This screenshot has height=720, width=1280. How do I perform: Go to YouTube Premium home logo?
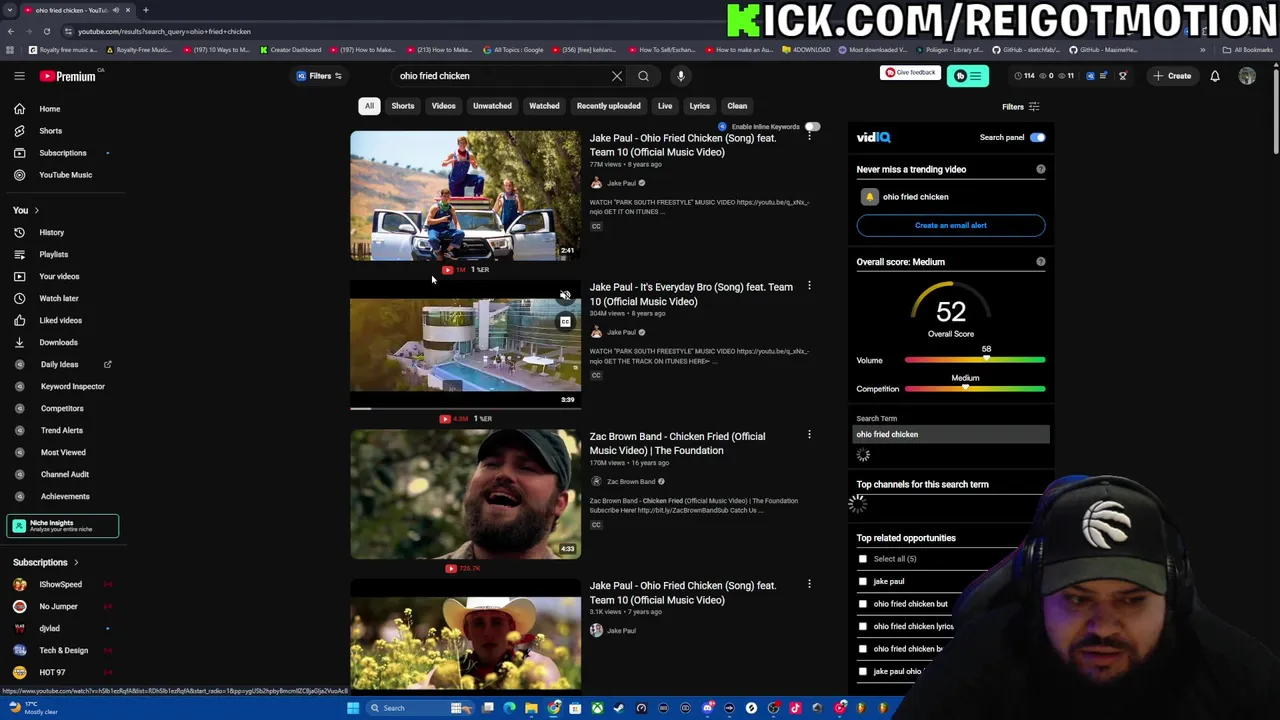[x=68, y=76]
